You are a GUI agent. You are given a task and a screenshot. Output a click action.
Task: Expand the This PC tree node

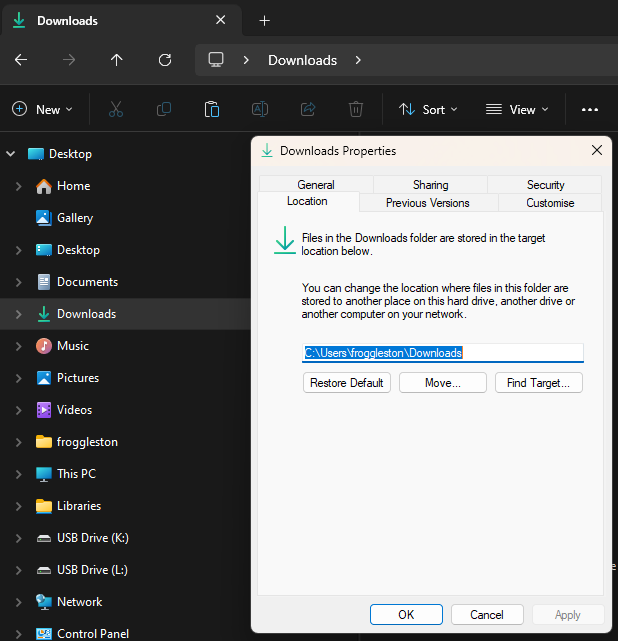(x=18, y=474)
